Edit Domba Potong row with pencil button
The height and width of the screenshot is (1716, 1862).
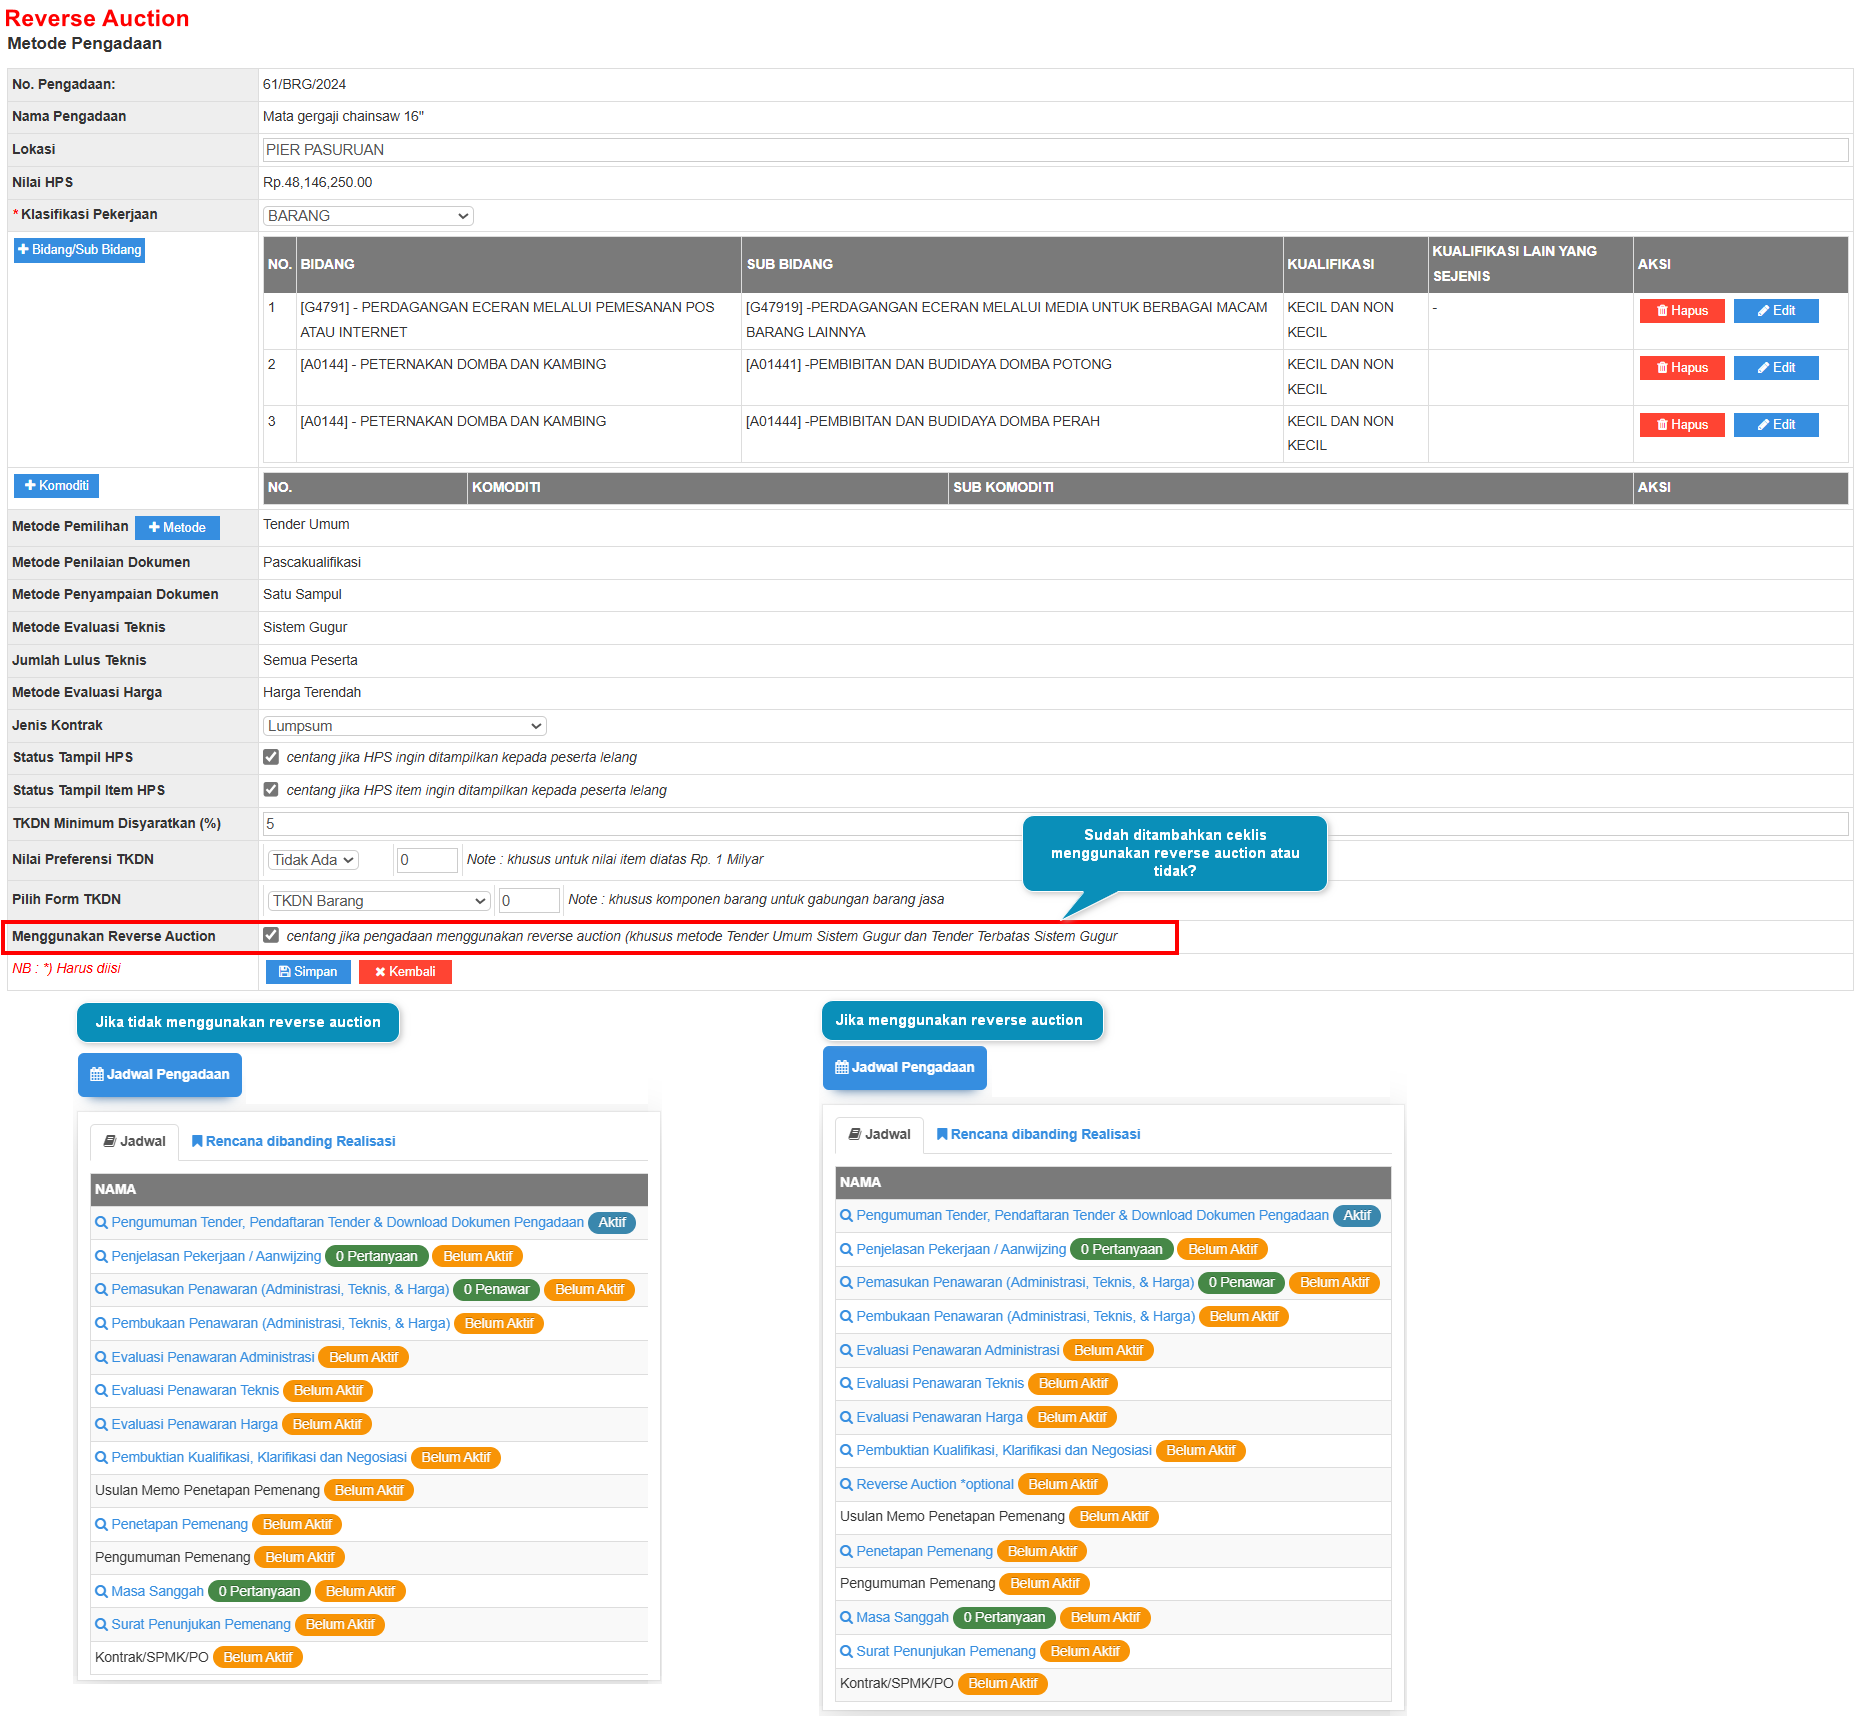[x=1775, y=368]
